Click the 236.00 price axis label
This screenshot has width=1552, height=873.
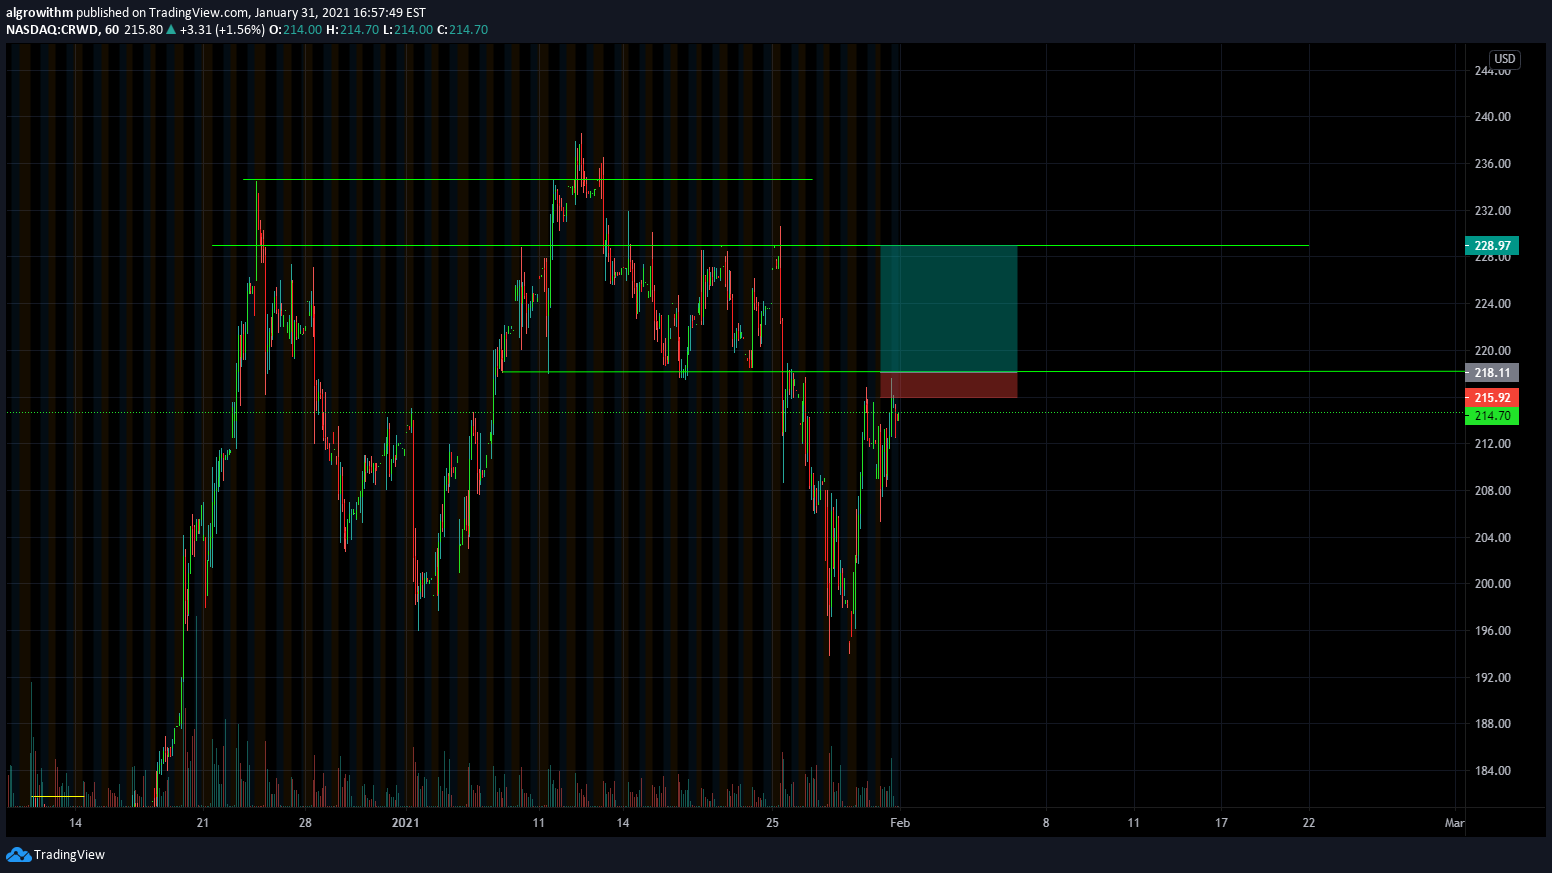click(1492, 164)
